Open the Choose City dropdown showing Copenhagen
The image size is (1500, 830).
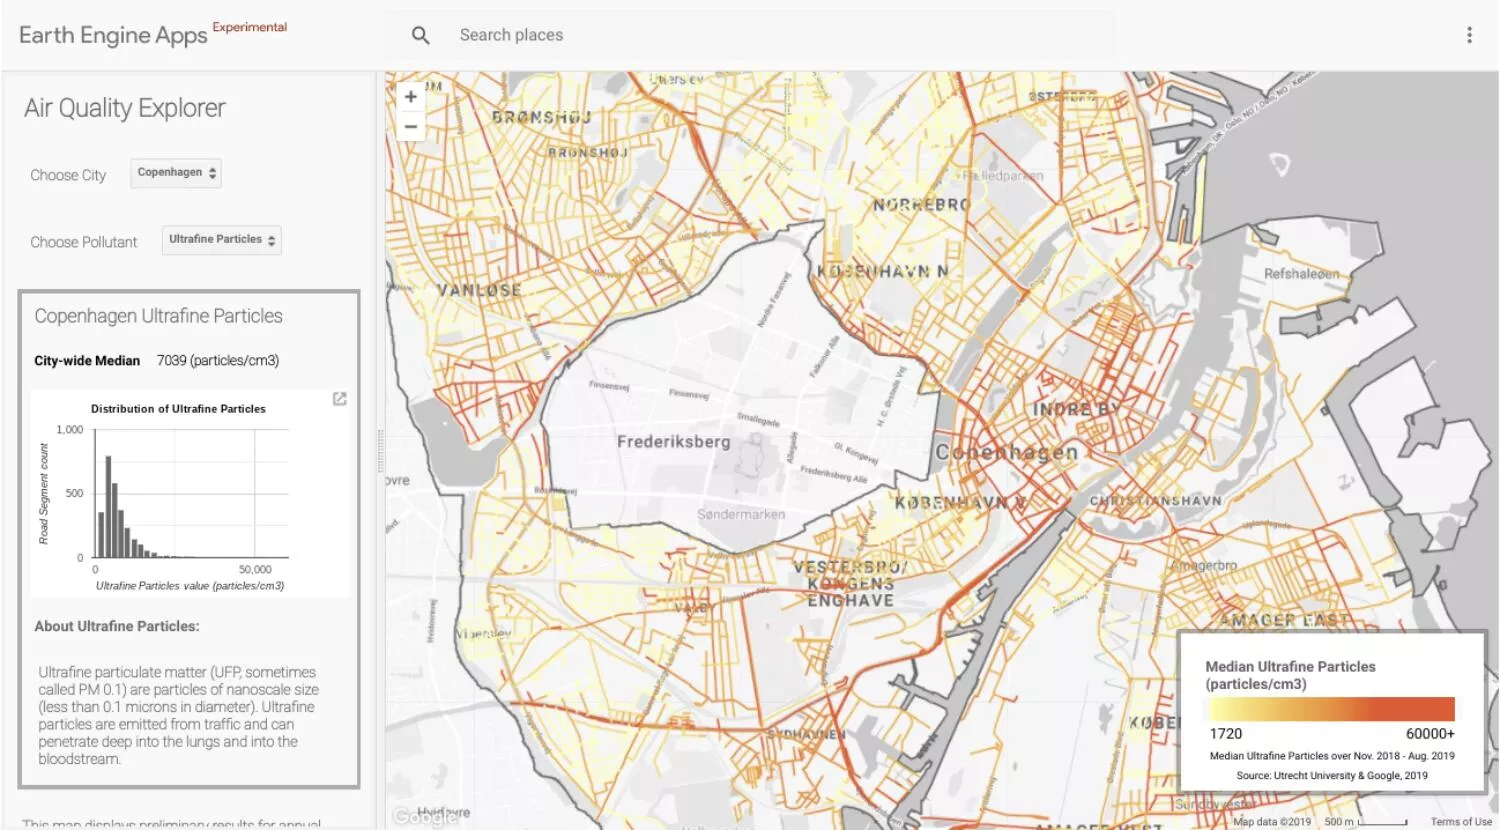175,173
